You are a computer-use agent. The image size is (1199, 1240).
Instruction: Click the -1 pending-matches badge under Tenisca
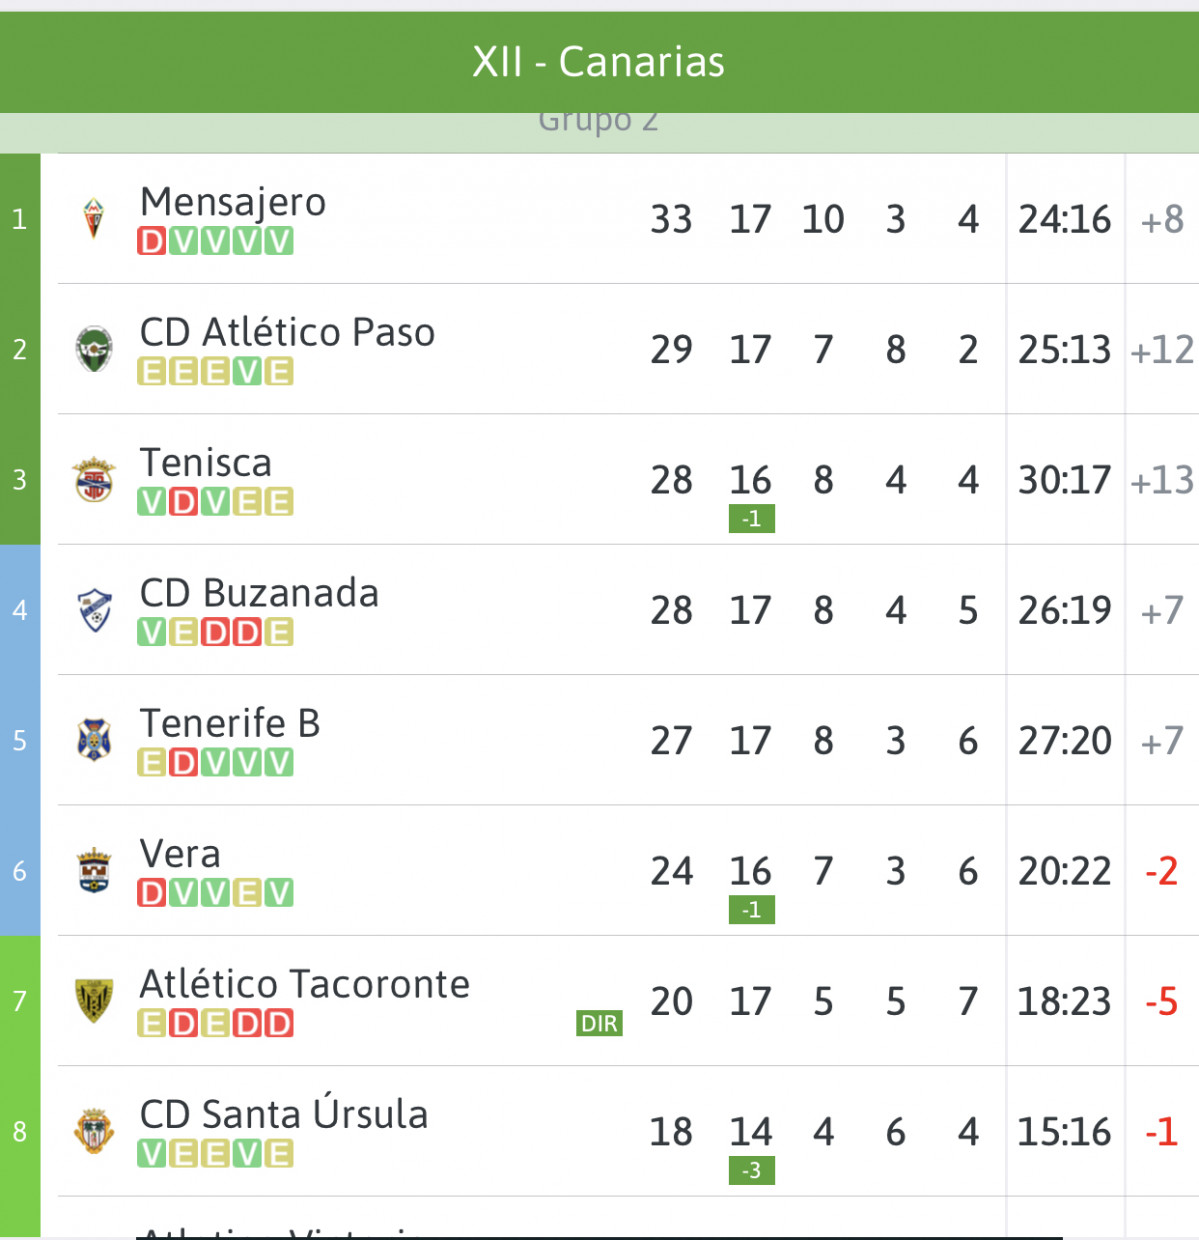tap(752, 519)
